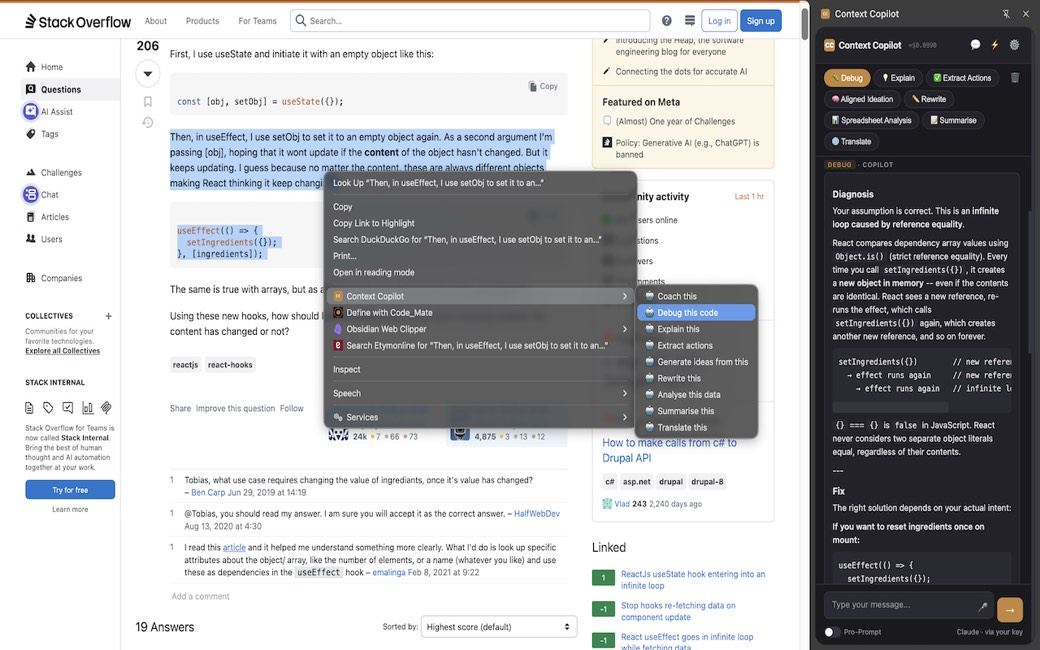Click the Sign up button
Screen dimensions: 1040x650
click(761, 21)
